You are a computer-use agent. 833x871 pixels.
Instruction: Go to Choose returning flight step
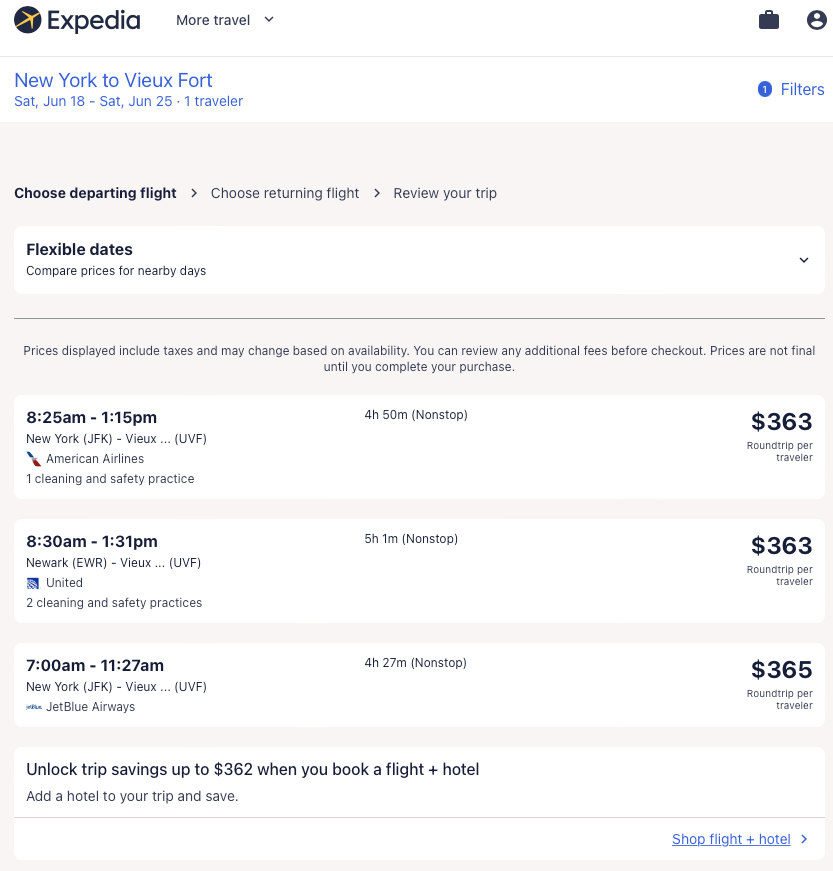click(x=285, y=193)
